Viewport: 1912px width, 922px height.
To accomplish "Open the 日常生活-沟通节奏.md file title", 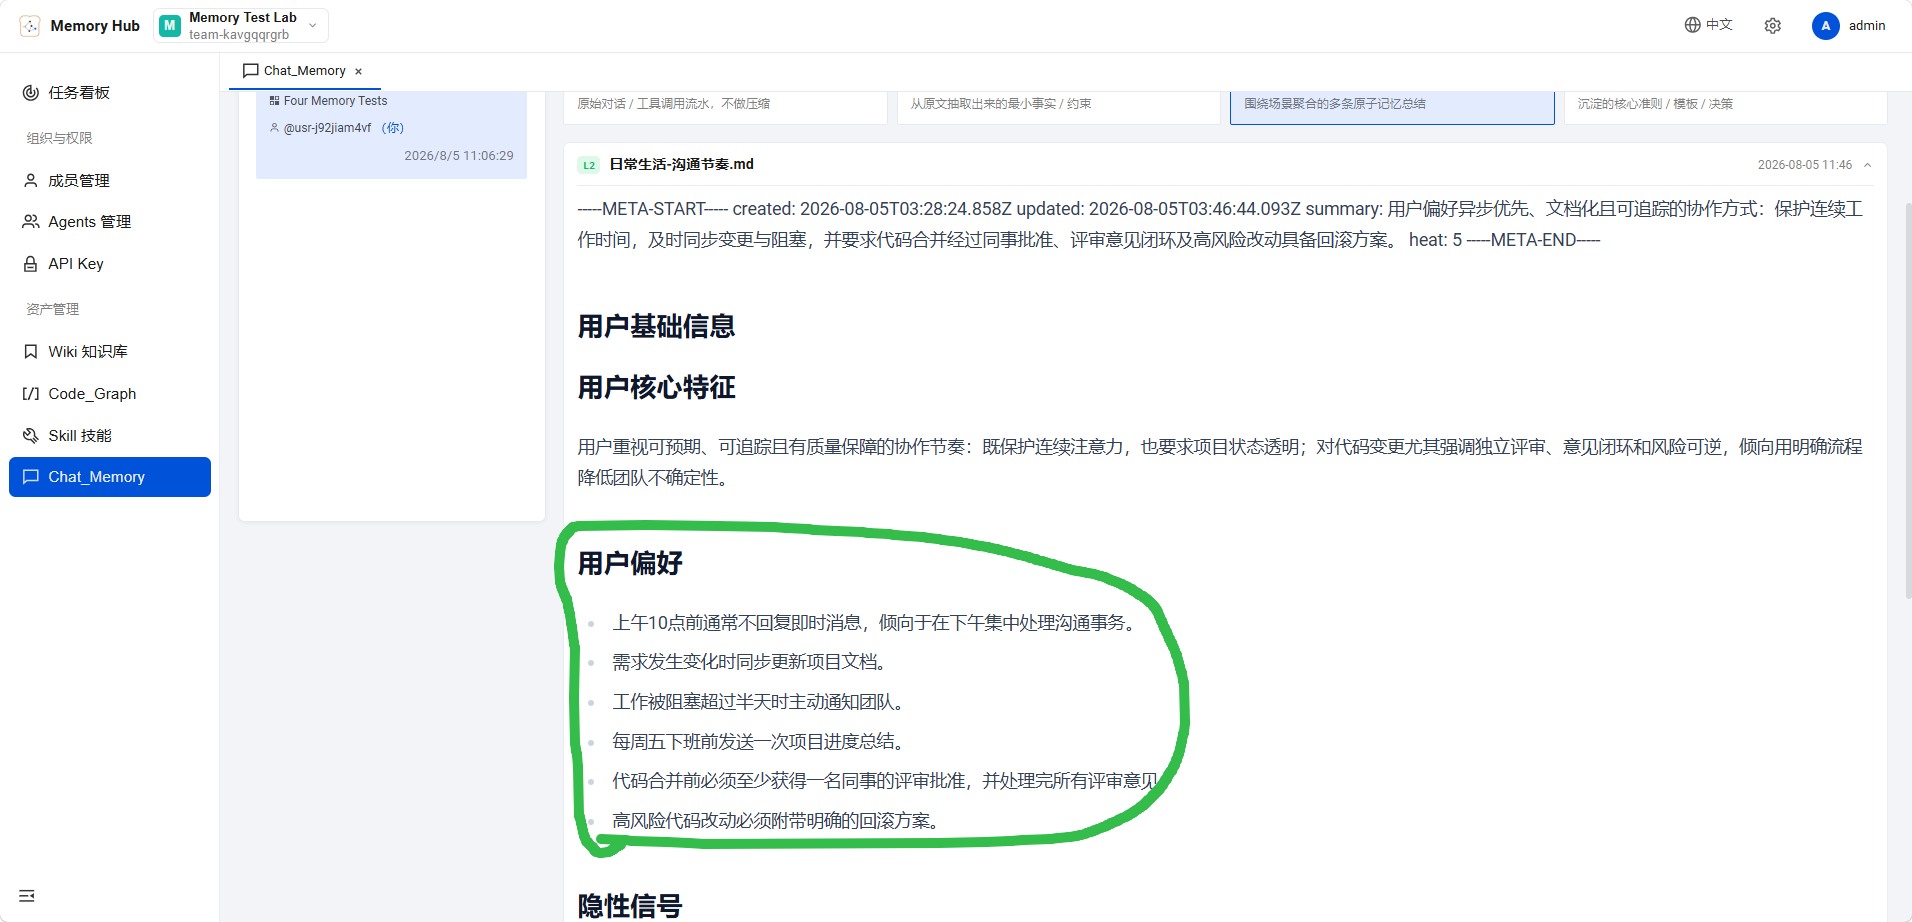I will 682,164.
